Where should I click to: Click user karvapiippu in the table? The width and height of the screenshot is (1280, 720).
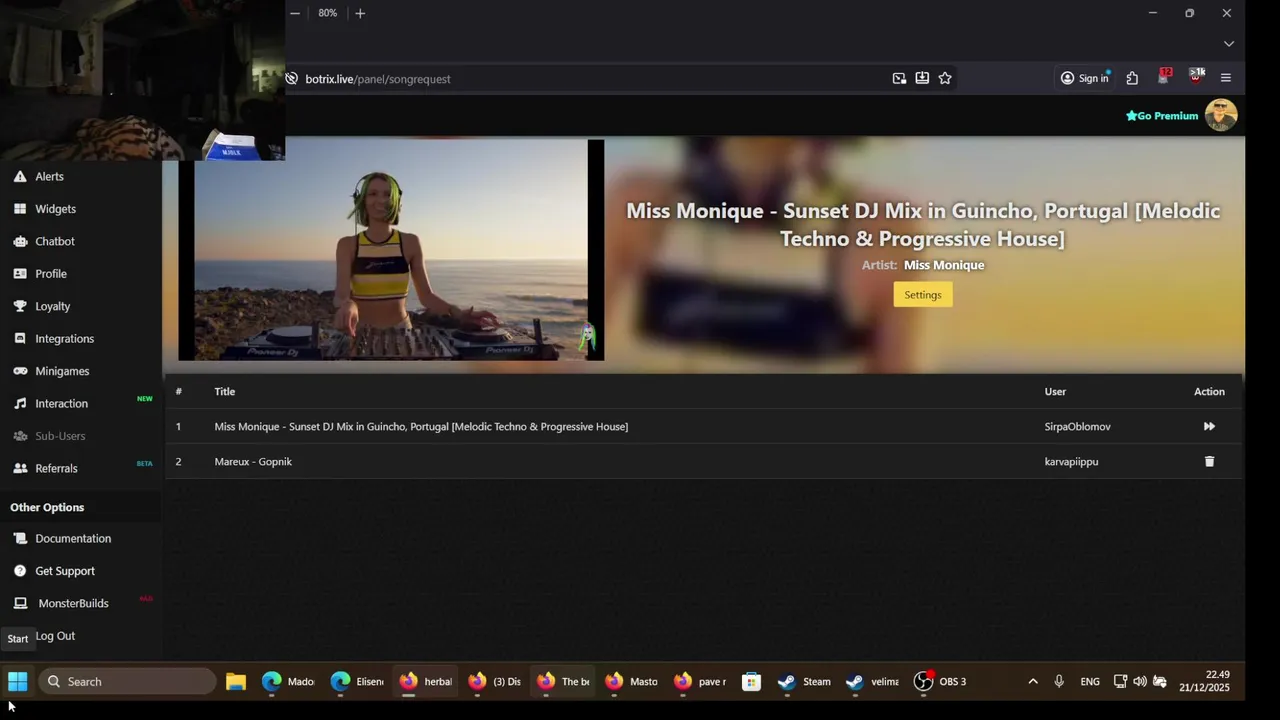1072,461
